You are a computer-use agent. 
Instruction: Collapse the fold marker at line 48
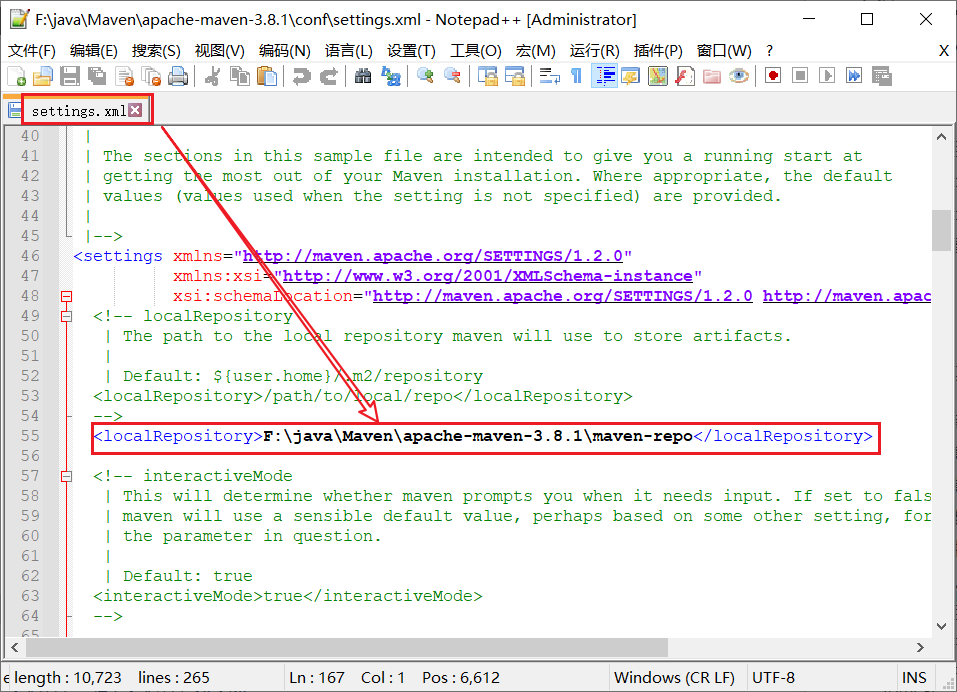tap(67, 296)
